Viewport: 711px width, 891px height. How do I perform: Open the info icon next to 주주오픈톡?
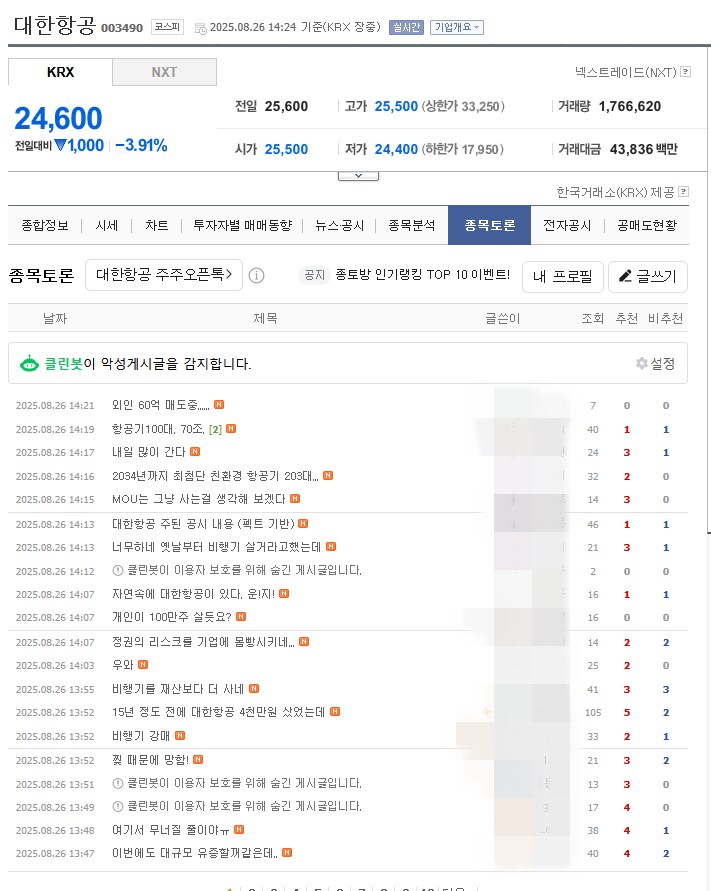tap(256, 276)
